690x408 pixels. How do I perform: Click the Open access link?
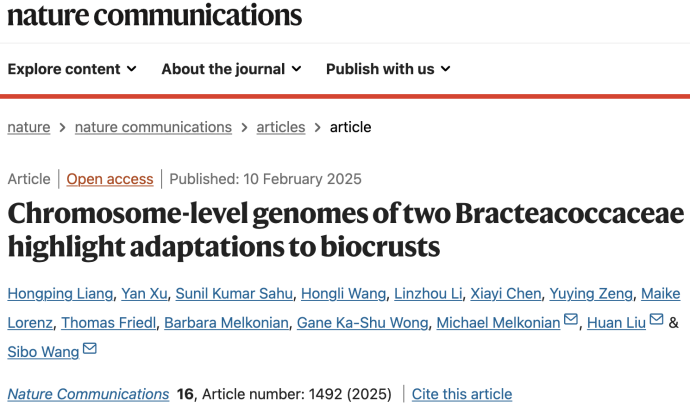pyautogui.click(x=110, y=179)
